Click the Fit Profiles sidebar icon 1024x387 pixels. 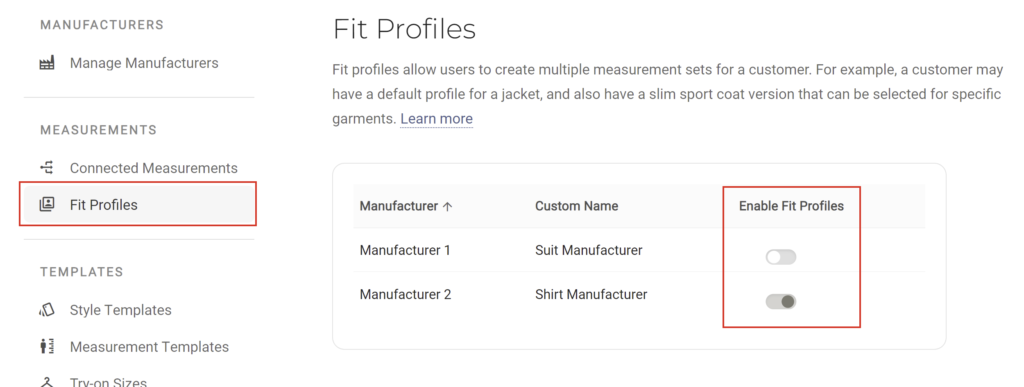click(x=47, y=205)
